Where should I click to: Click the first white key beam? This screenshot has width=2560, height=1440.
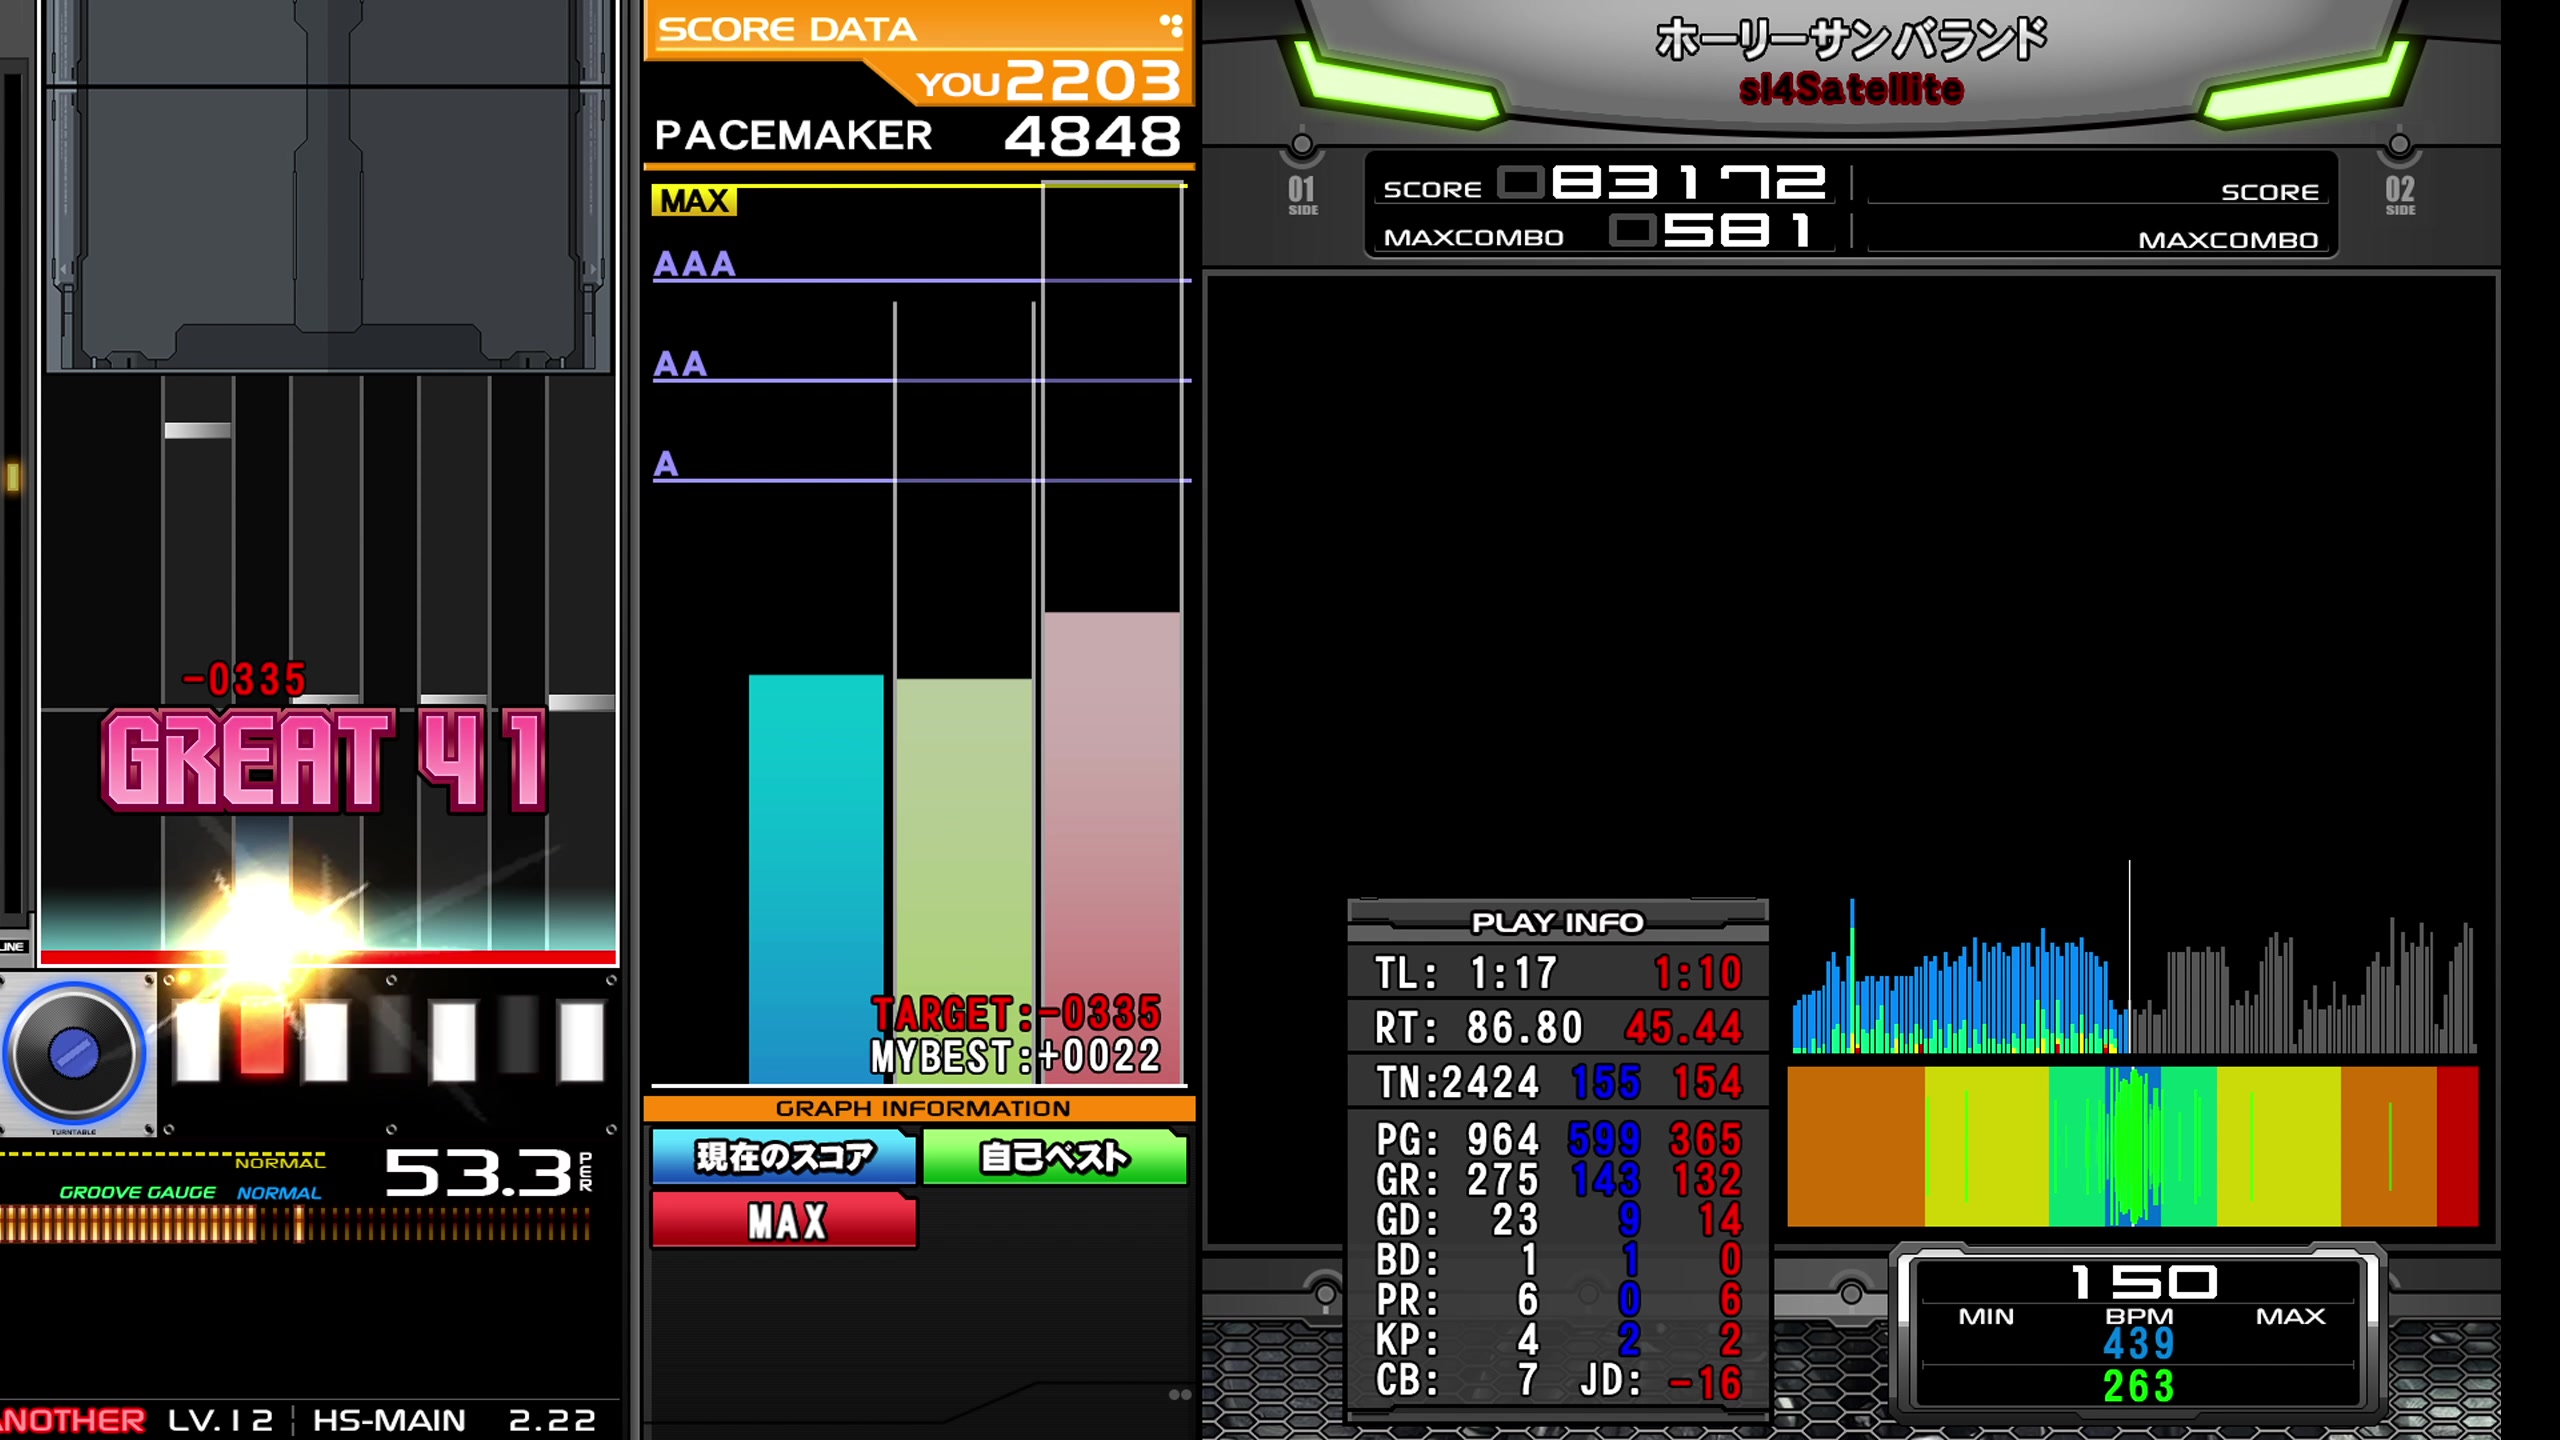click(x=197, y=1040)
